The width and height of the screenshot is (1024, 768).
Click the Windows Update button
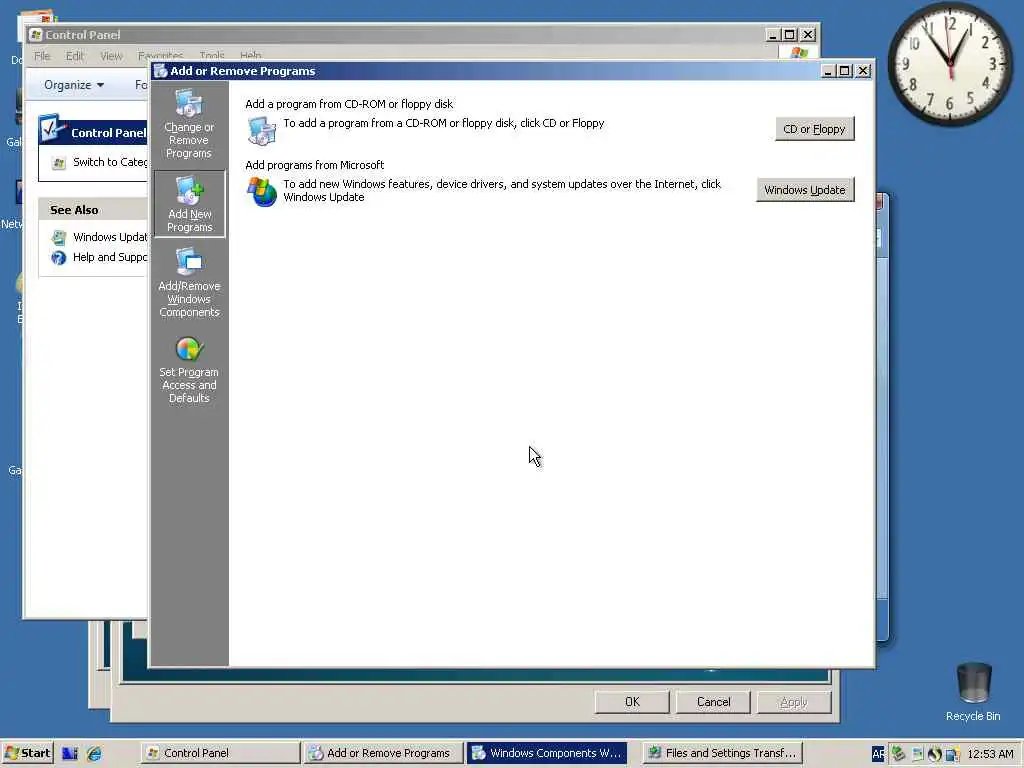(x=805, y=190)
